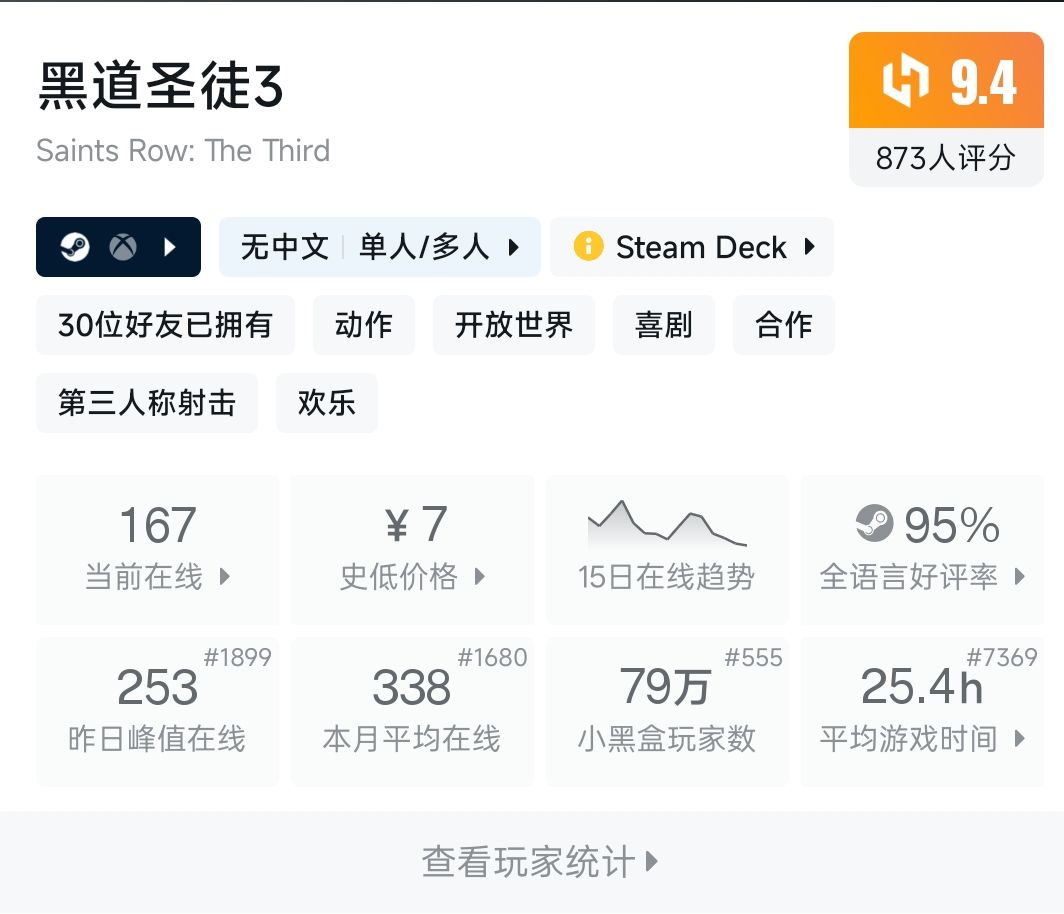
Task: Select the 动作 genre tag
Action: [x=363, y=325]
